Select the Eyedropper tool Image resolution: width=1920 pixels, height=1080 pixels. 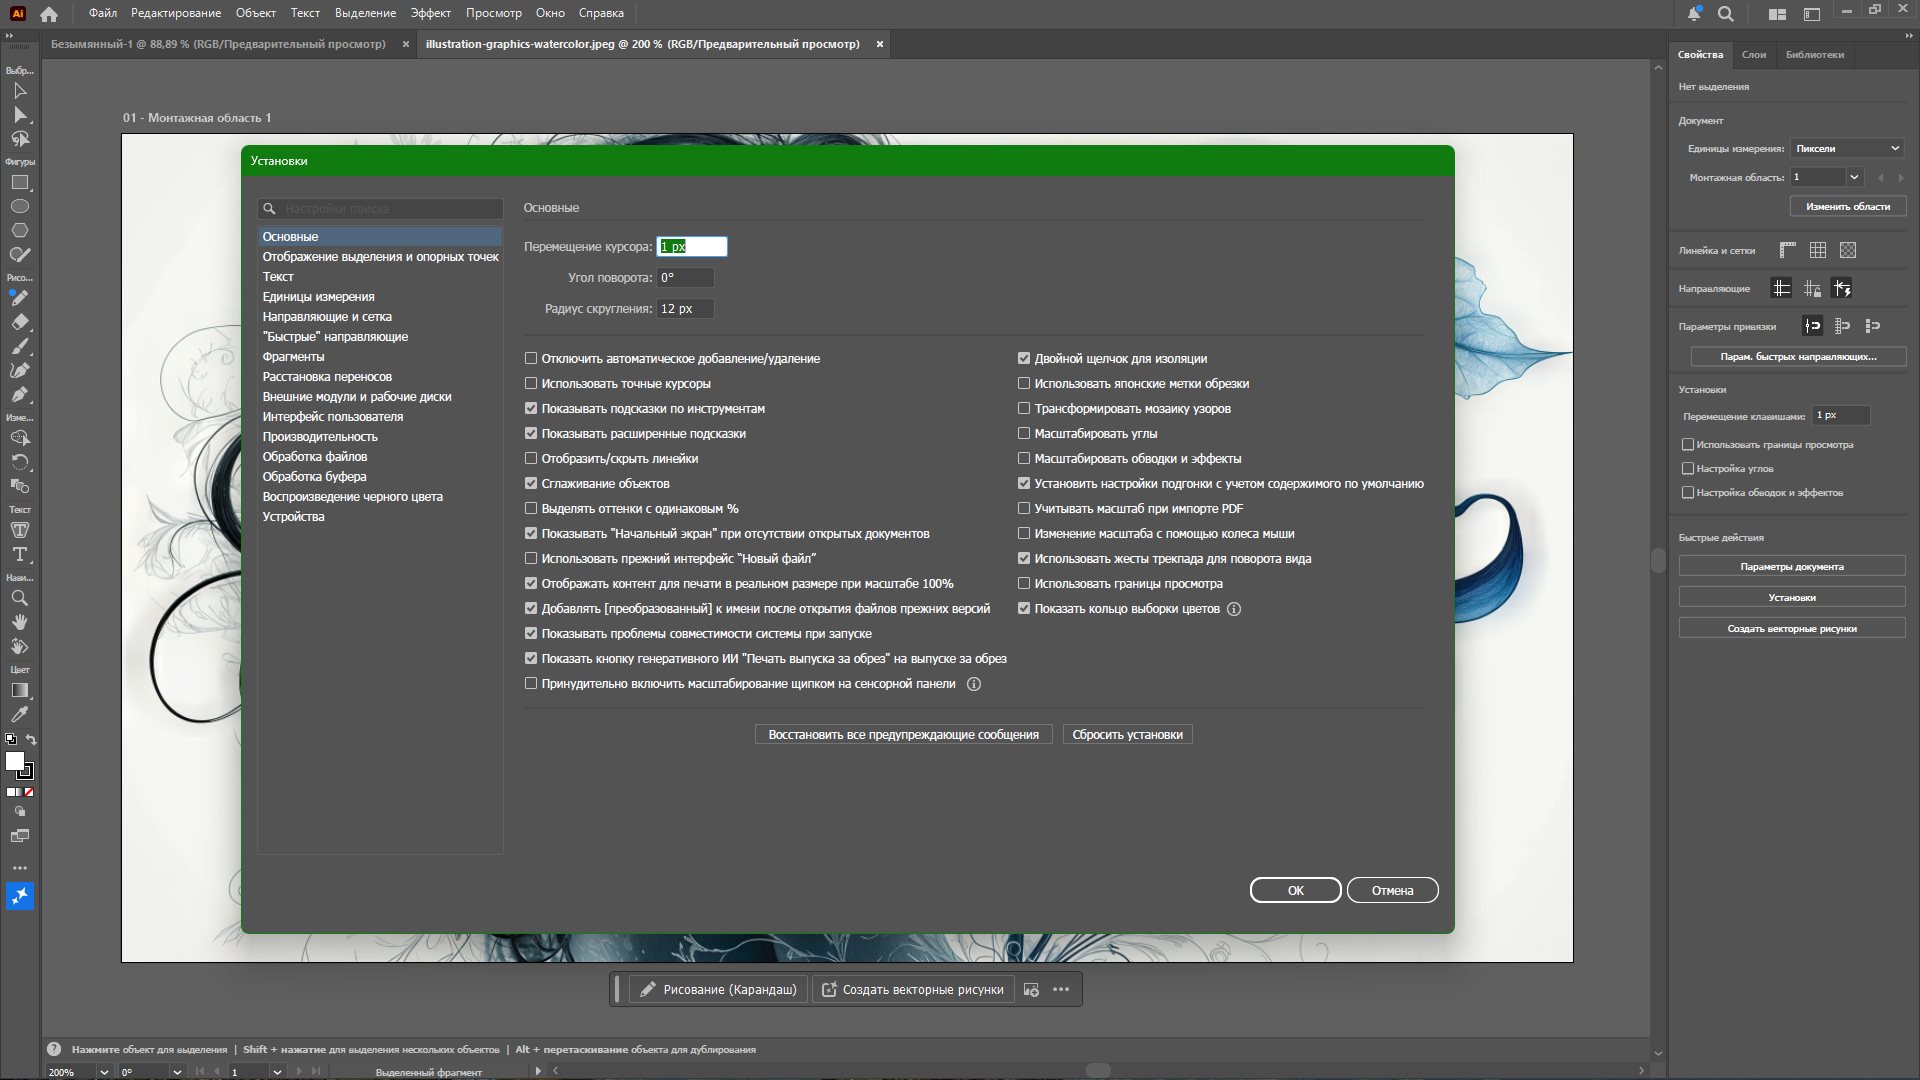pos(19,715)
